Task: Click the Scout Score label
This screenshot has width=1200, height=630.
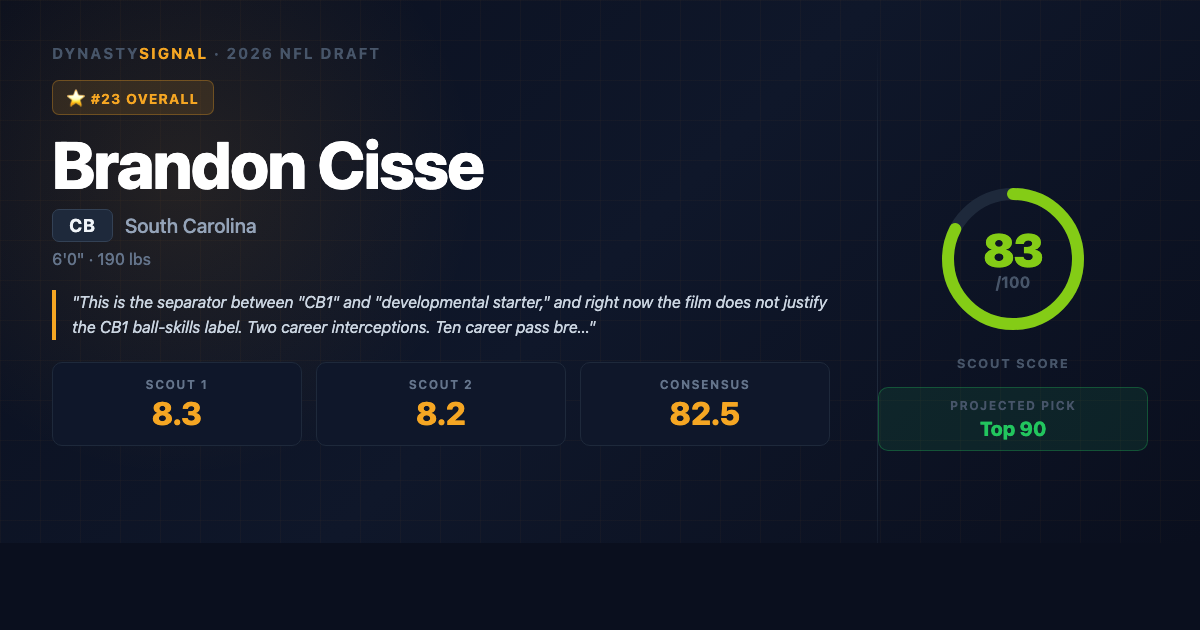Action: pyautogui.click(x=1013, y=364)
